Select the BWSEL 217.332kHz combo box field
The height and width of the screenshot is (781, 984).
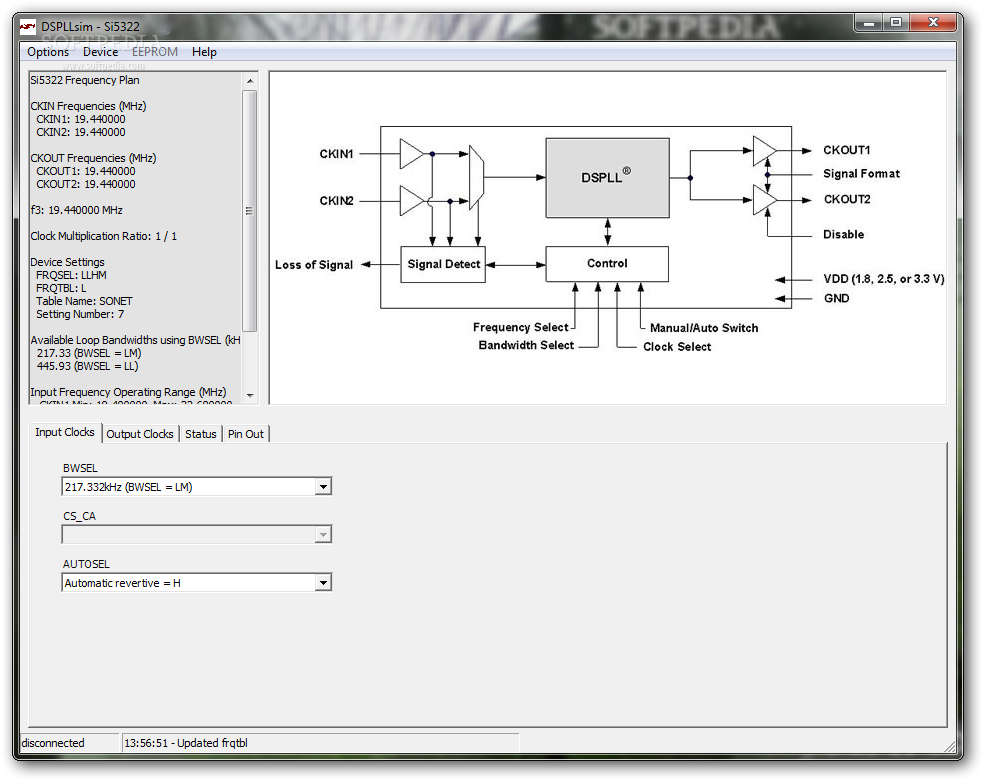pos(196,487)
